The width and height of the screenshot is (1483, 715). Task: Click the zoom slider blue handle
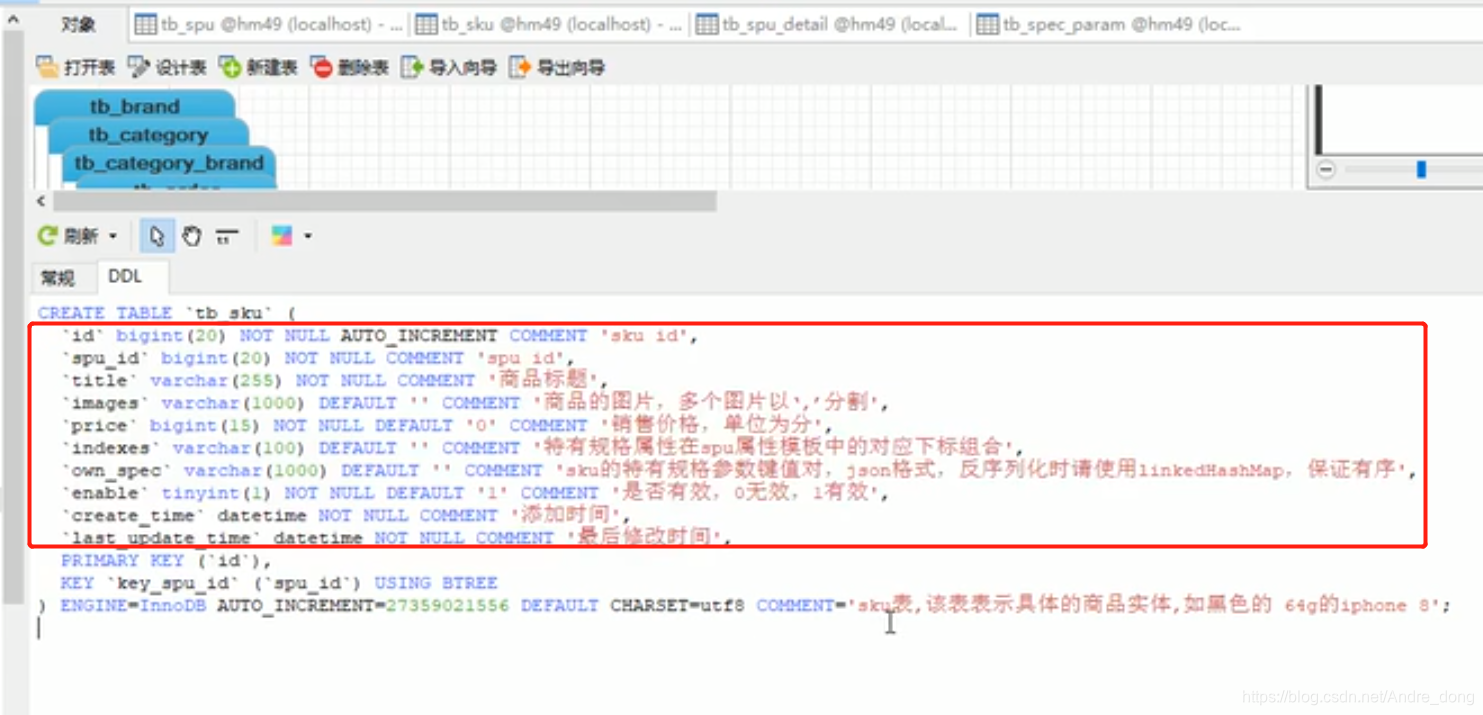(x=1421, y=169)
